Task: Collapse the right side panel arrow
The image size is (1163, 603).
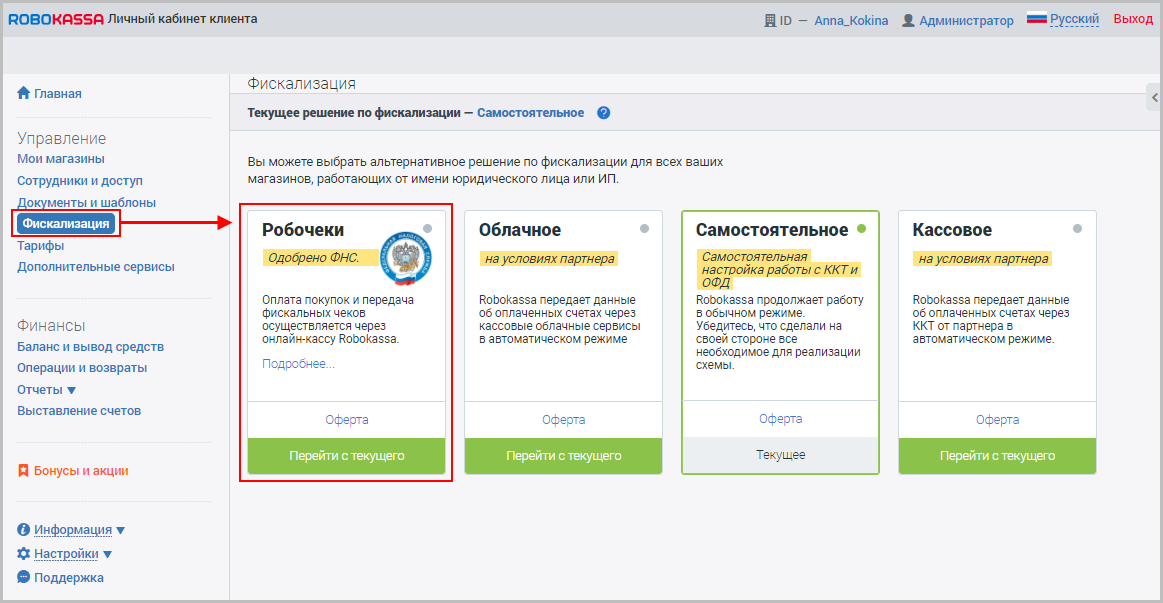Action: pyautogui.click(x=1155, y=97)
